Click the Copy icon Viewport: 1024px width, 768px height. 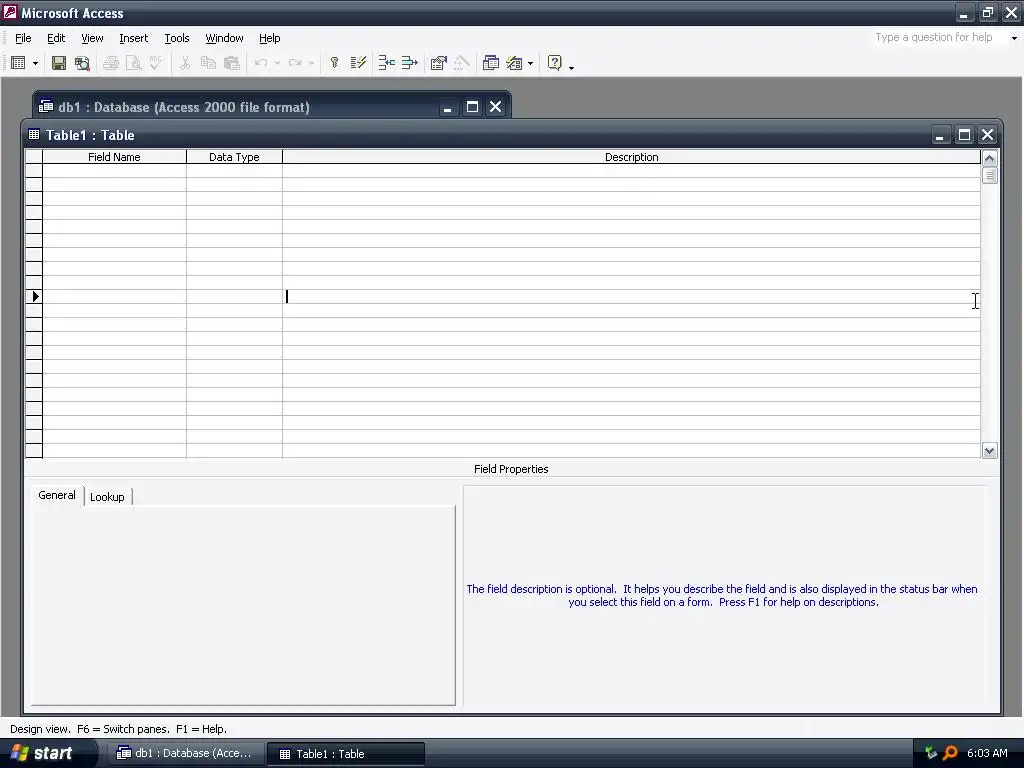[x=208, y=63]
